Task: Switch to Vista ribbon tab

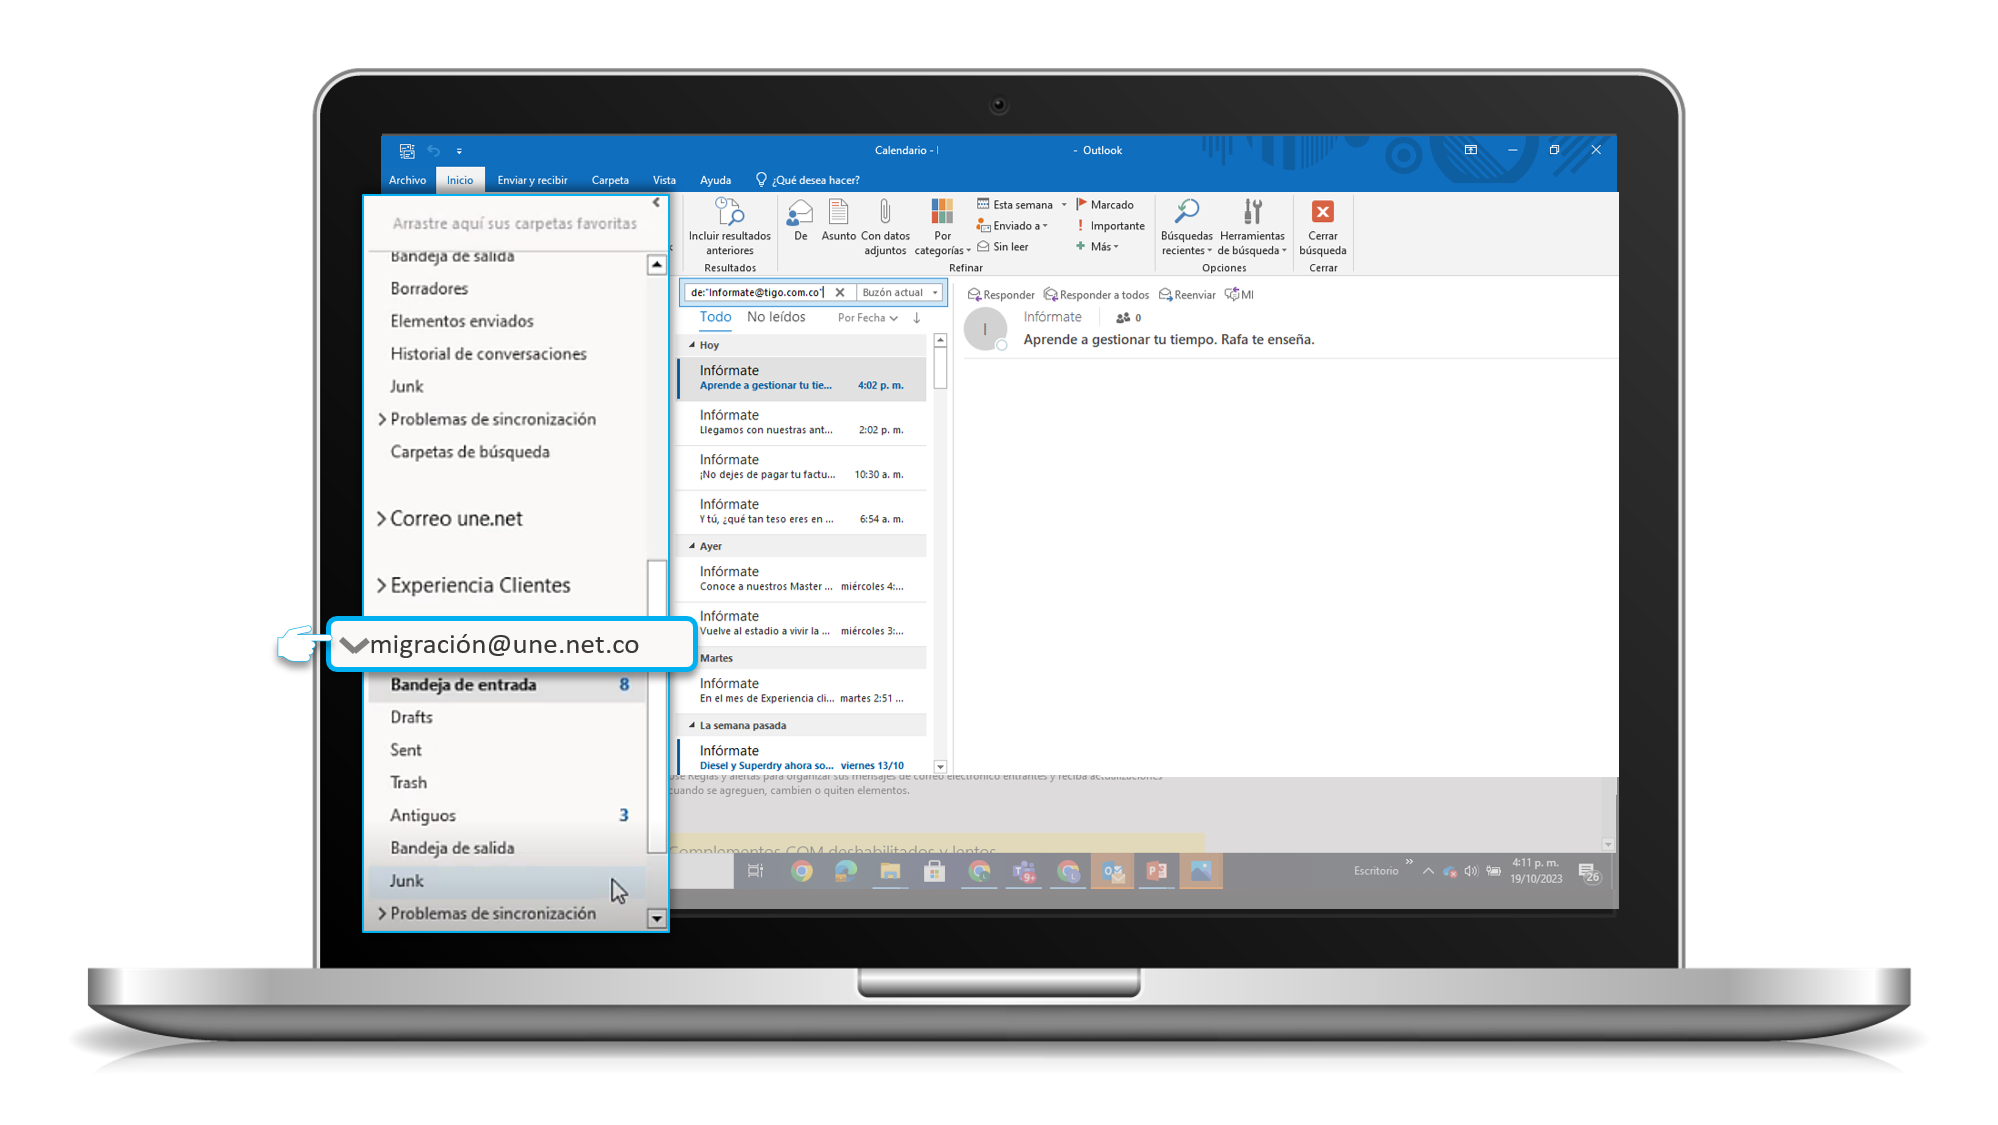Action: [x=664, y=180]
